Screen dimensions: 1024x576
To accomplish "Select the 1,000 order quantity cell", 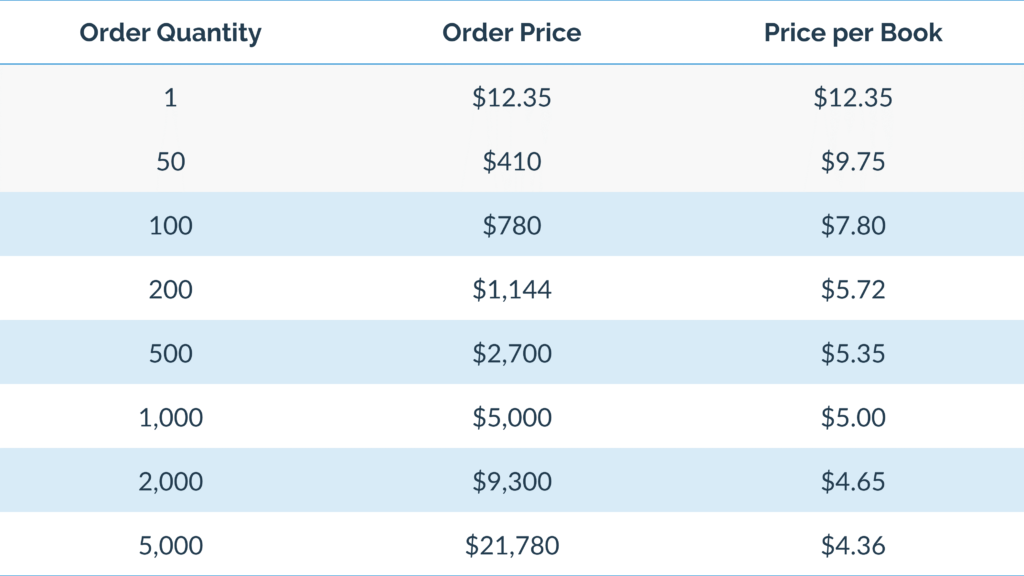I will pyautogui.click(x=170, y=417).
